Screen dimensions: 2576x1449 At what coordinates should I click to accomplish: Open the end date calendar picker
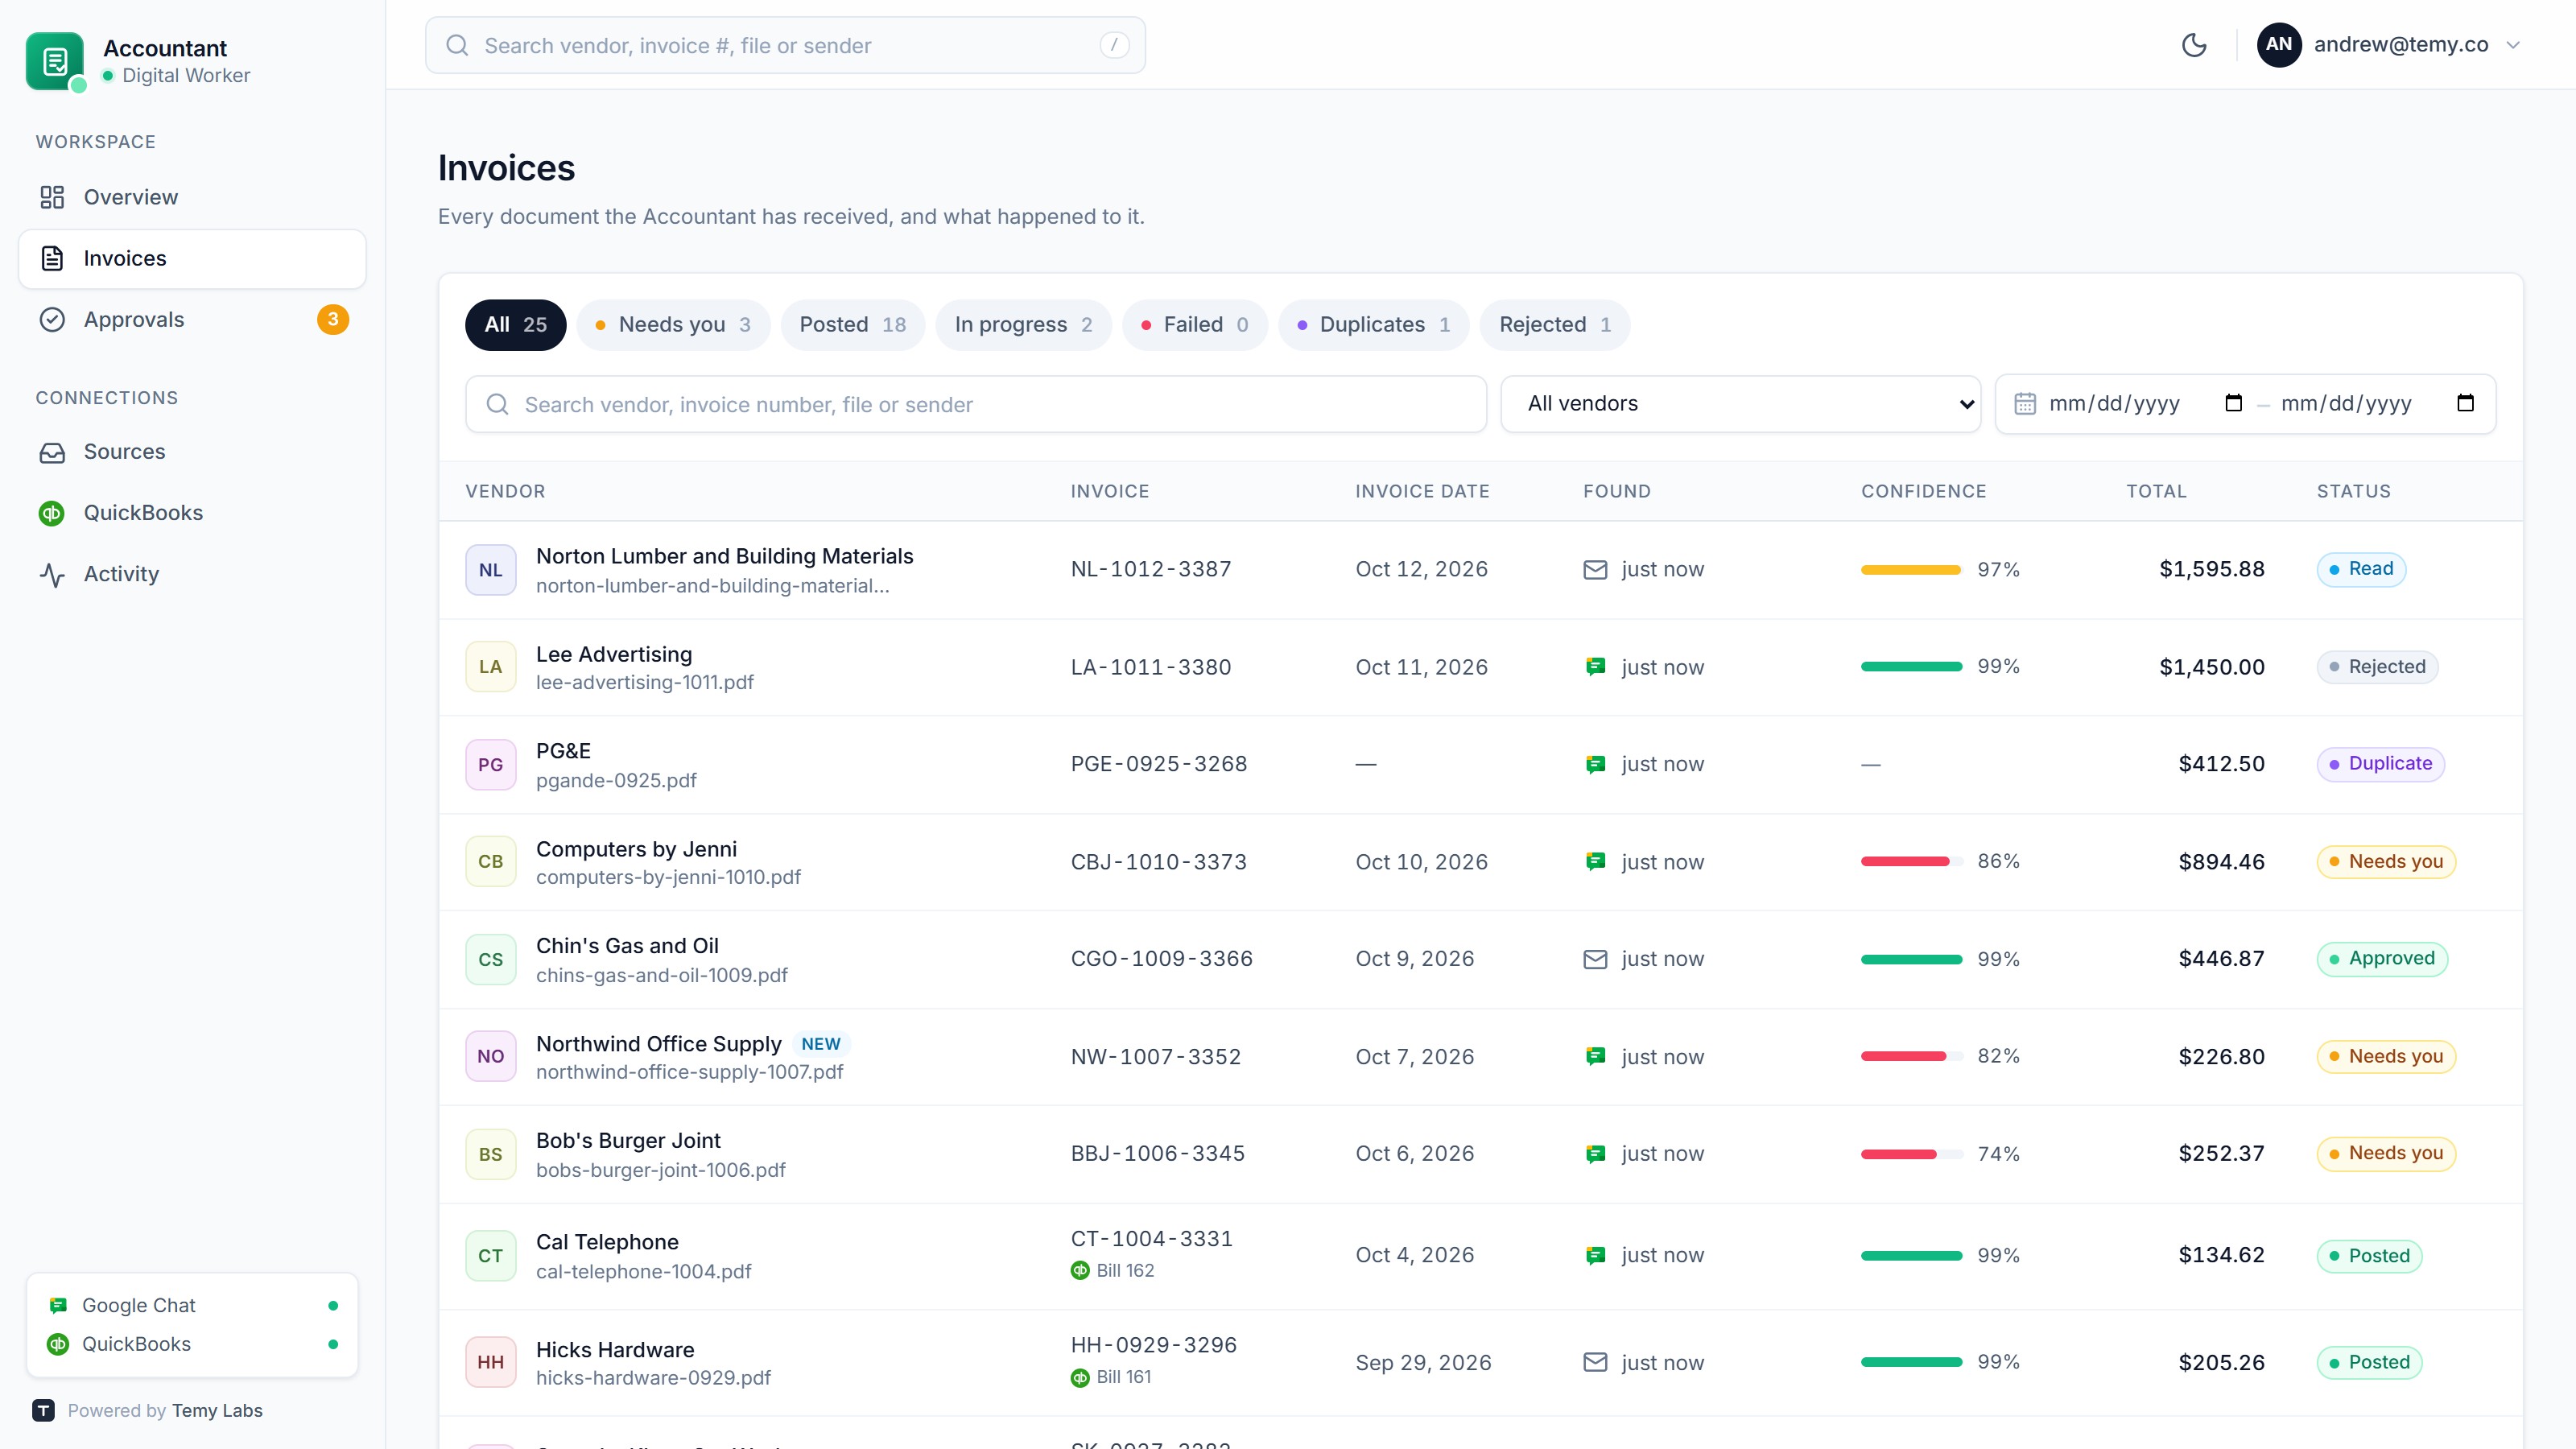2465,403
